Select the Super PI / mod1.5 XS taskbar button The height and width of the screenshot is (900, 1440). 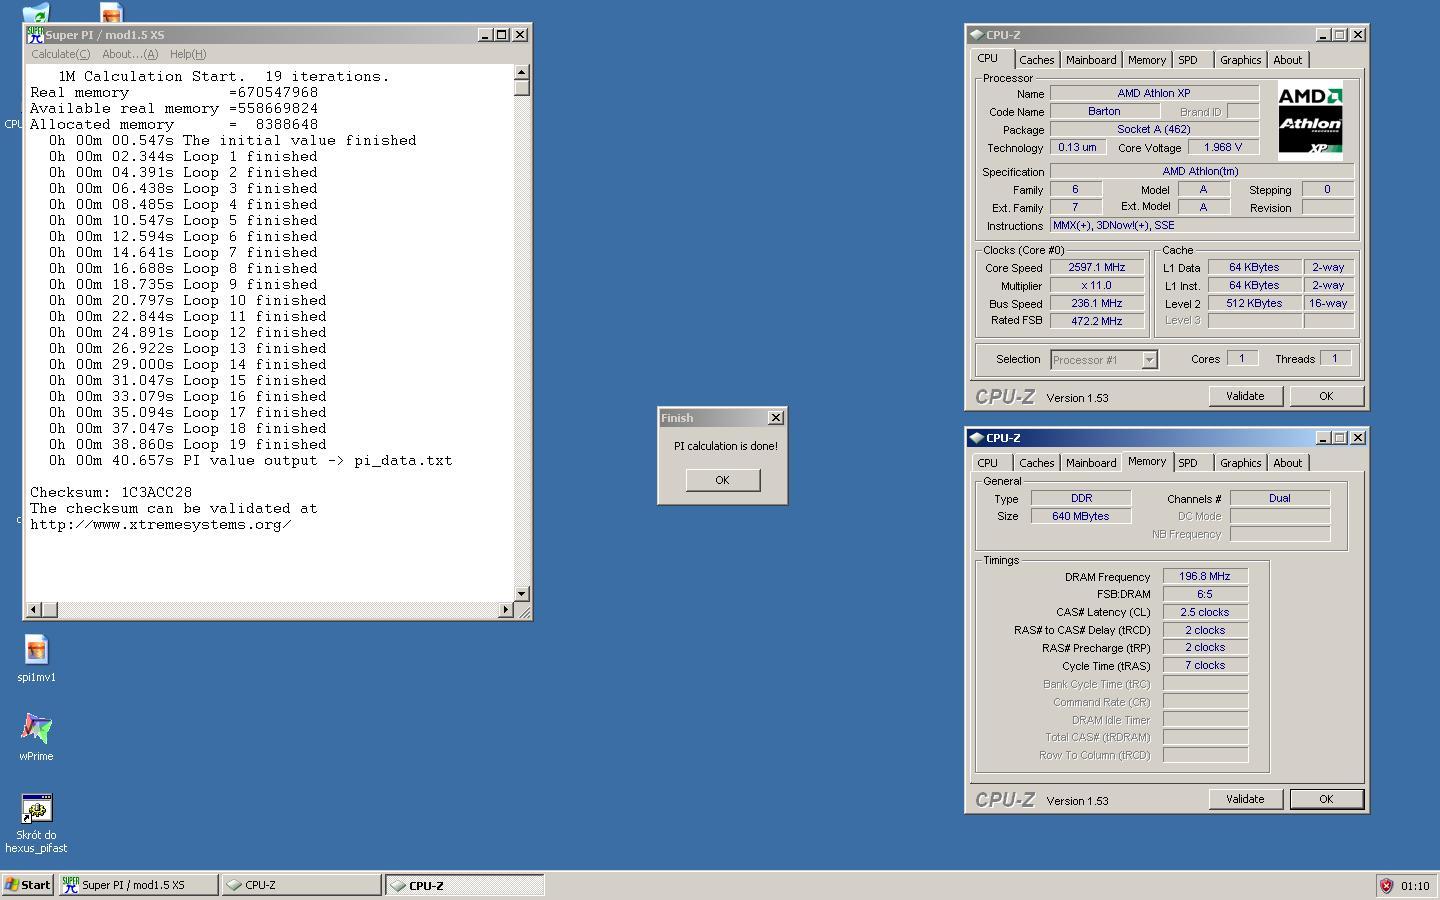(x=138, y=885)
